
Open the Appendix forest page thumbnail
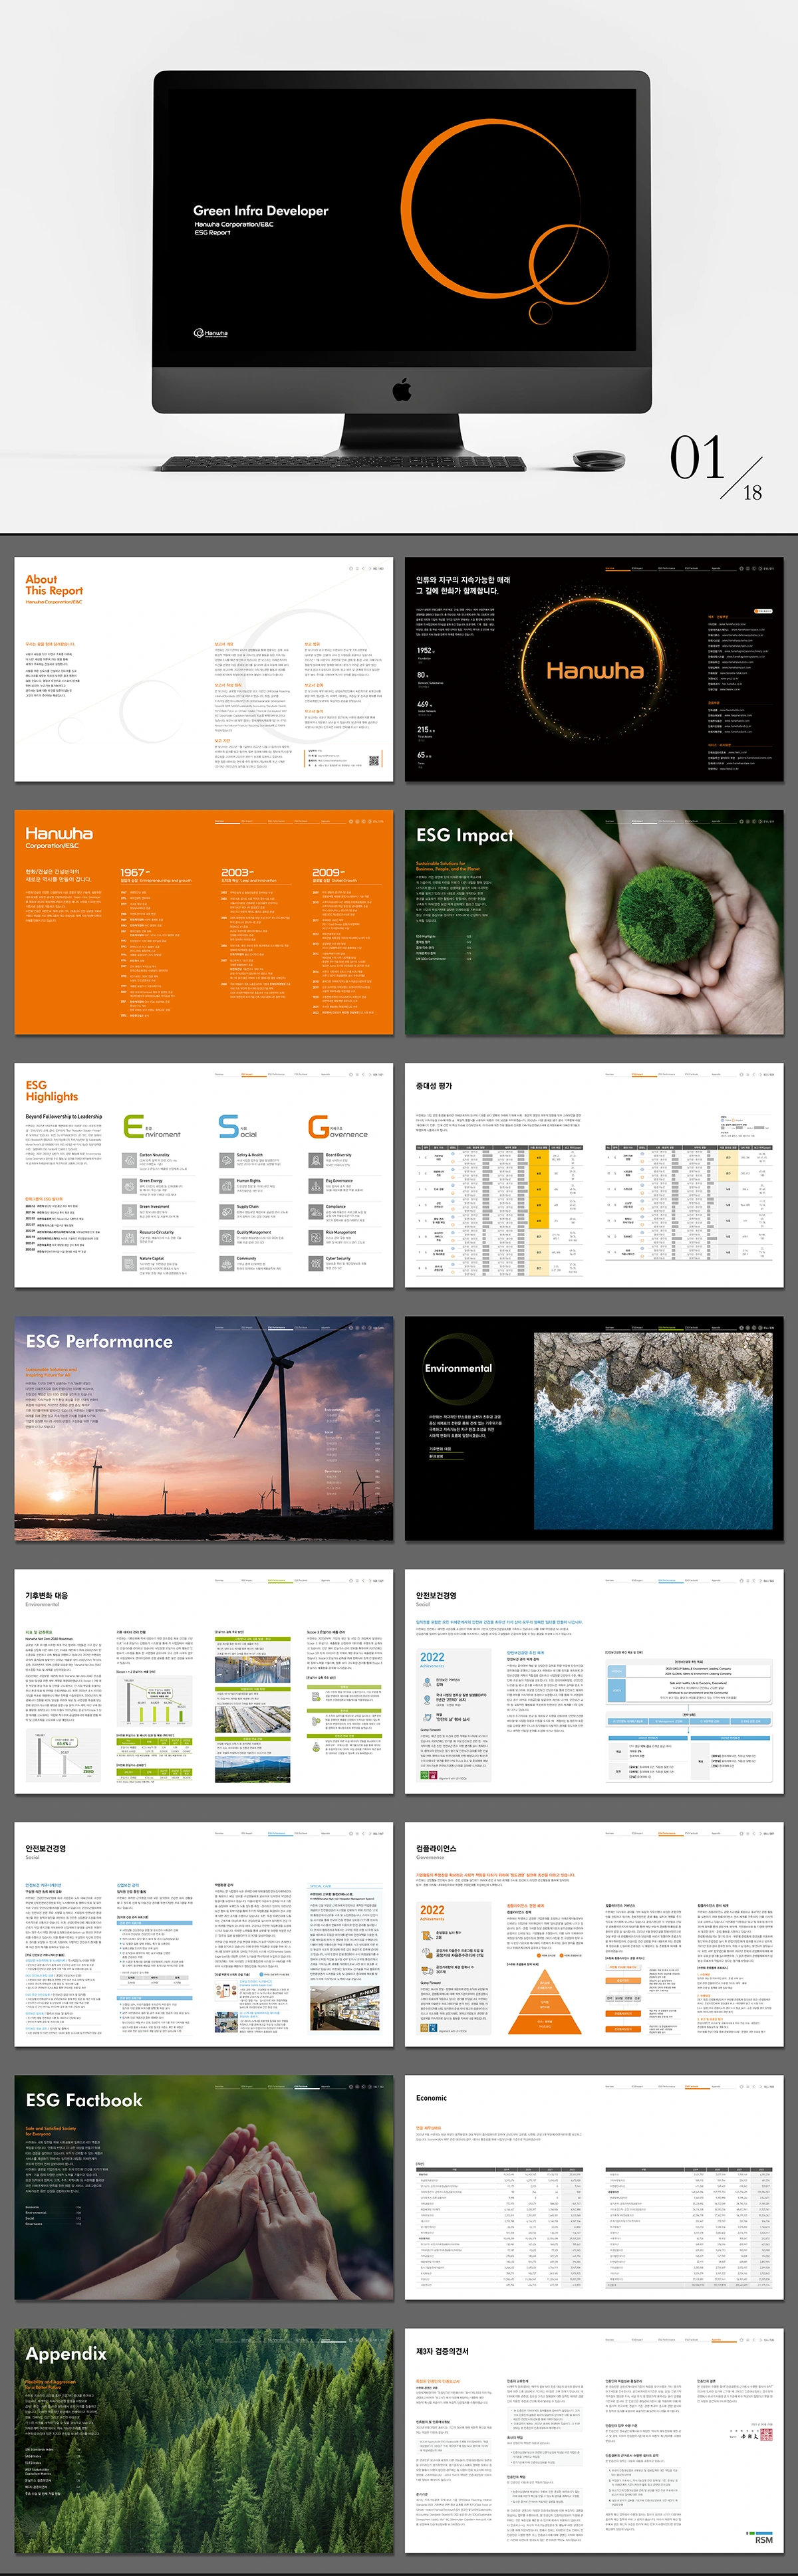coord(204,2440)
